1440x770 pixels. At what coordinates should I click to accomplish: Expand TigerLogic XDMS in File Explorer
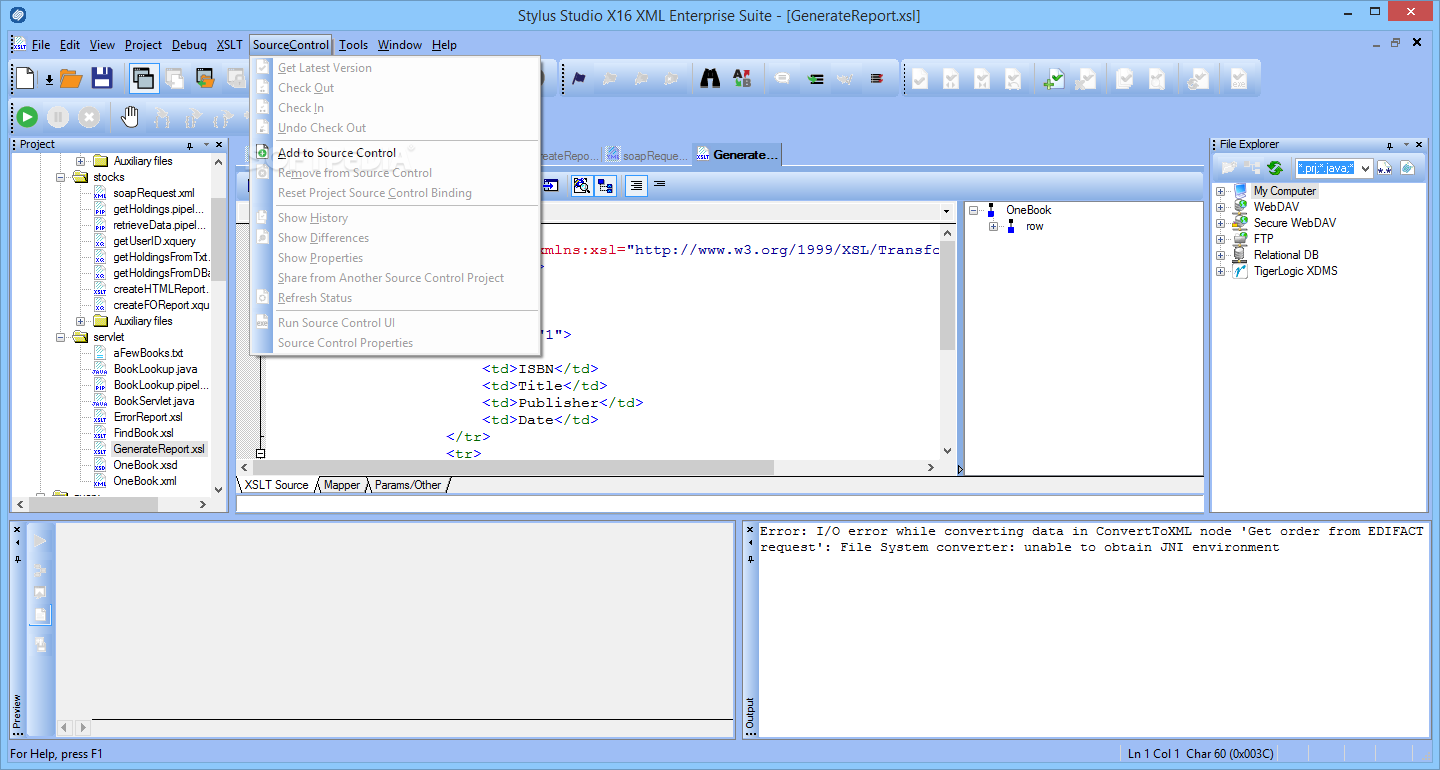1221,271
